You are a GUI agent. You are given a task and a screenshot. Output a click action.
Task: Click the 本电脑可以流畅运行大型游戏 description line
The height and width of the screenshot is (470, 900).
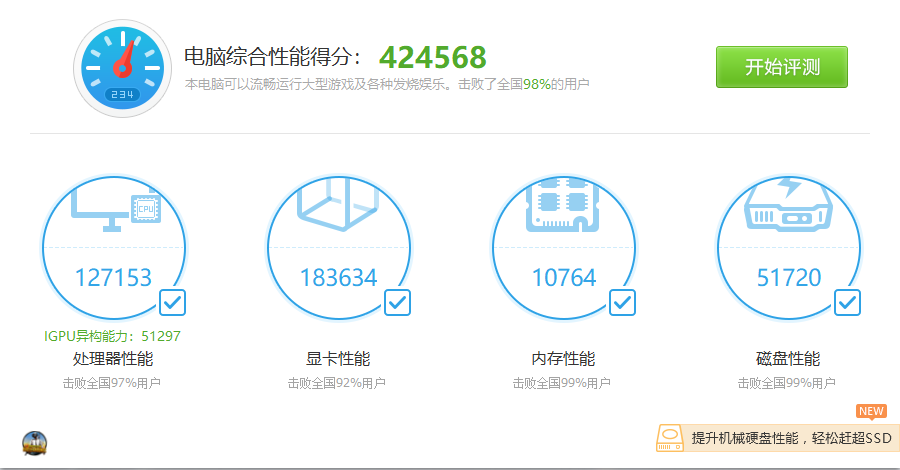point(387,84)
